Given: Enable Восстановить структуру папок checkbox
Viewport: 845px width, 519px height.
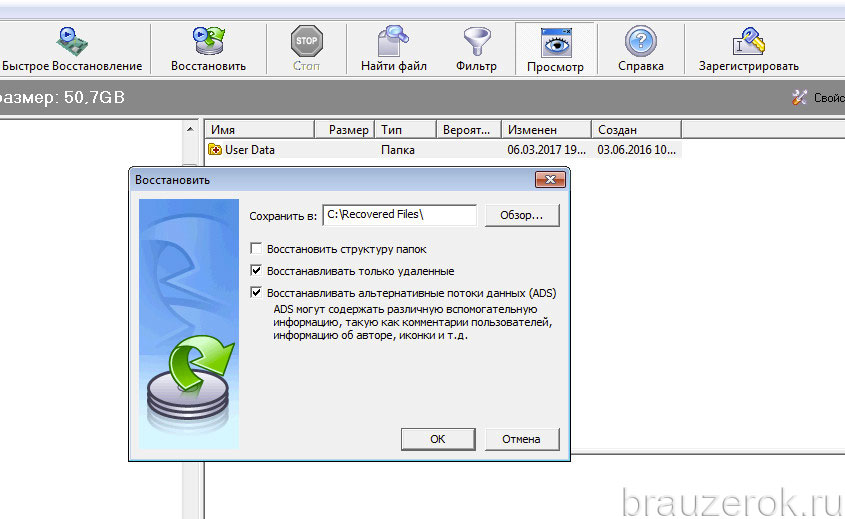Looking at the screenshot, I should coord(257,248).
